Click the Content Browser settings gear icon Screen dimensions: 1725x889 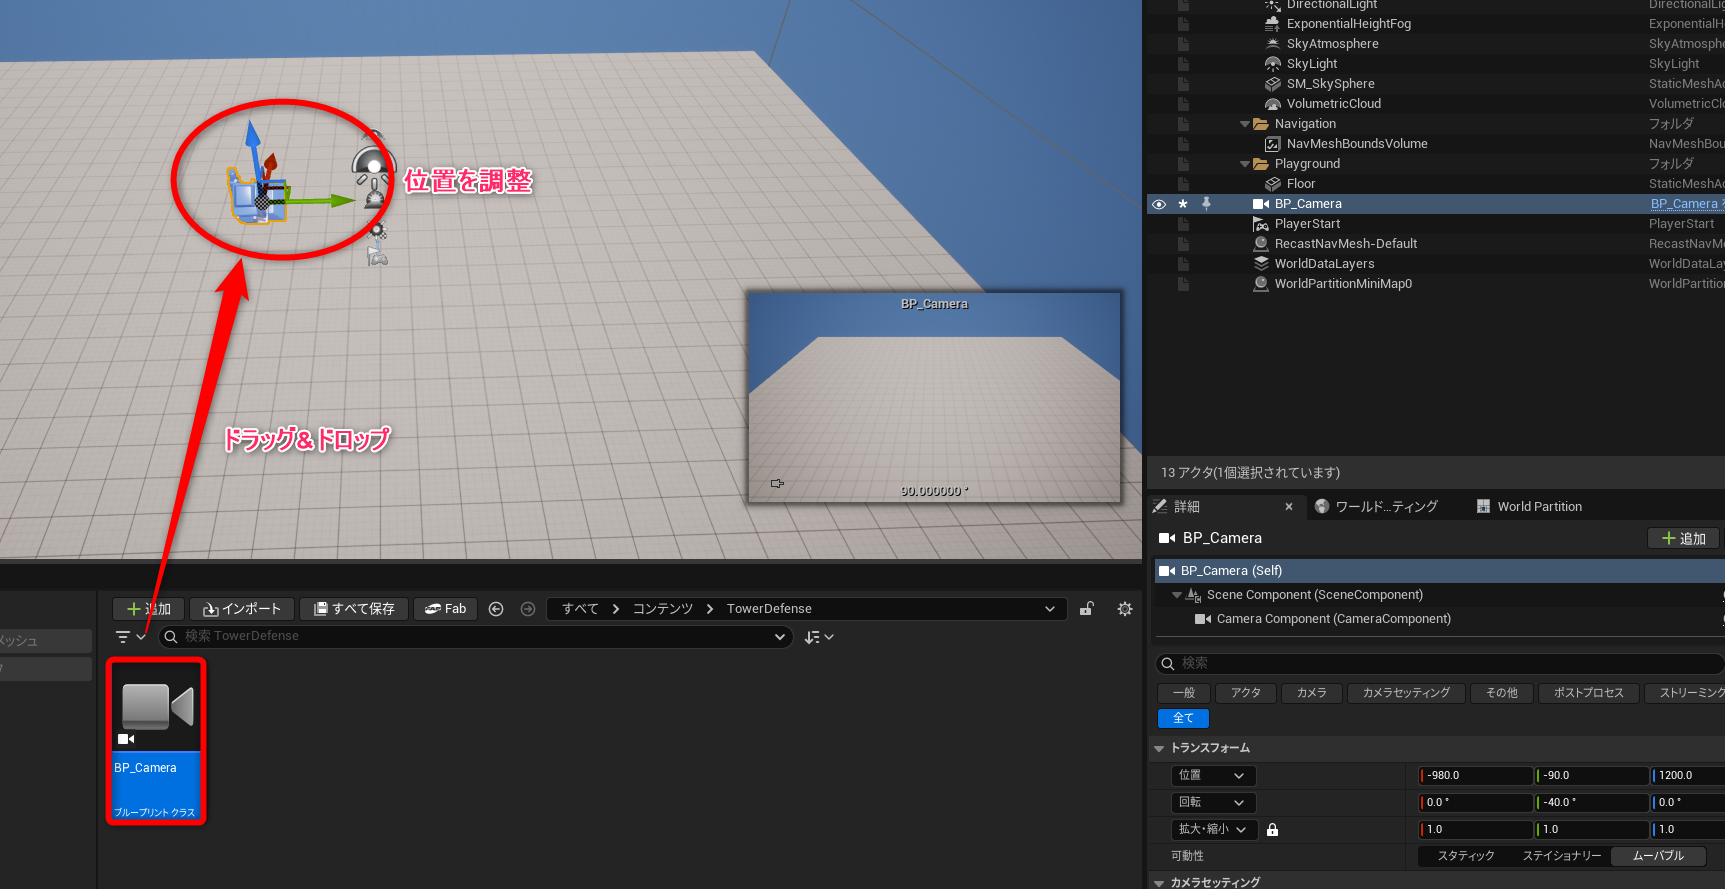pos(1125,609)
